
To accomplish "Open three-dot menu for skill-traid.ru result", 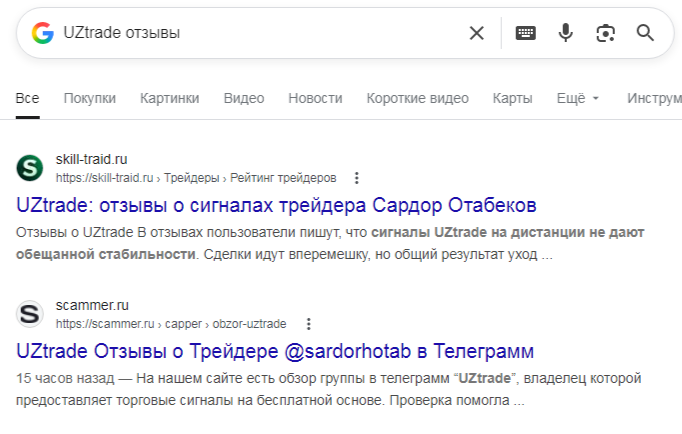I will [357, 178].
